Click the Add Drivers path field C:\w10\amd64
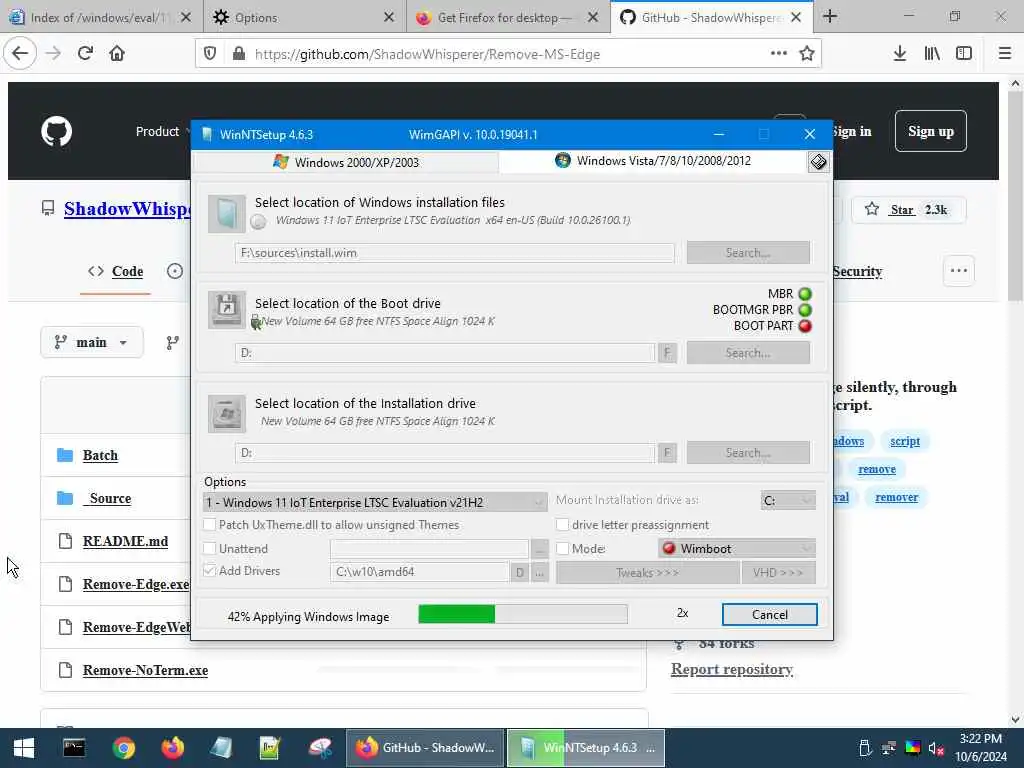Viewport: 1024px width, 768px height. [x=419, y=571]
